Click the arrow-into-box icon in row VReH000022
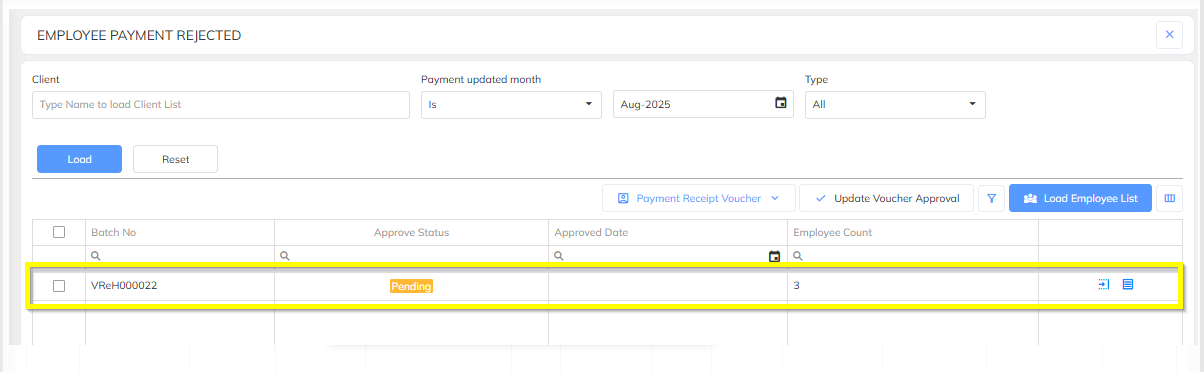 pos(1103,285)
